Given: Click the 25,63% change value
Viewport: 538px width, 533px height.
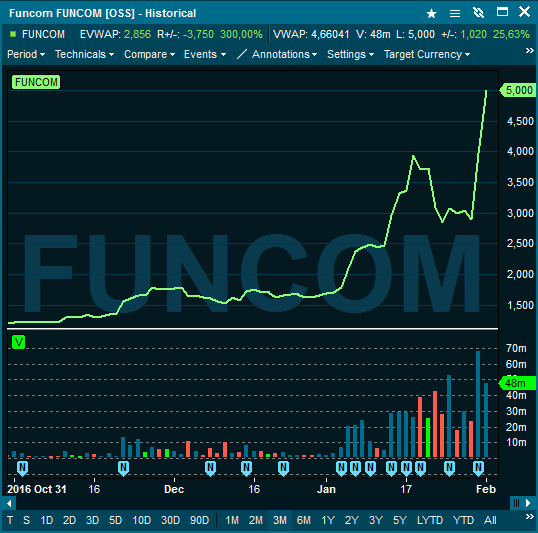Looking at the screenshot, I should pyautogui.click(x=511, y=34).
